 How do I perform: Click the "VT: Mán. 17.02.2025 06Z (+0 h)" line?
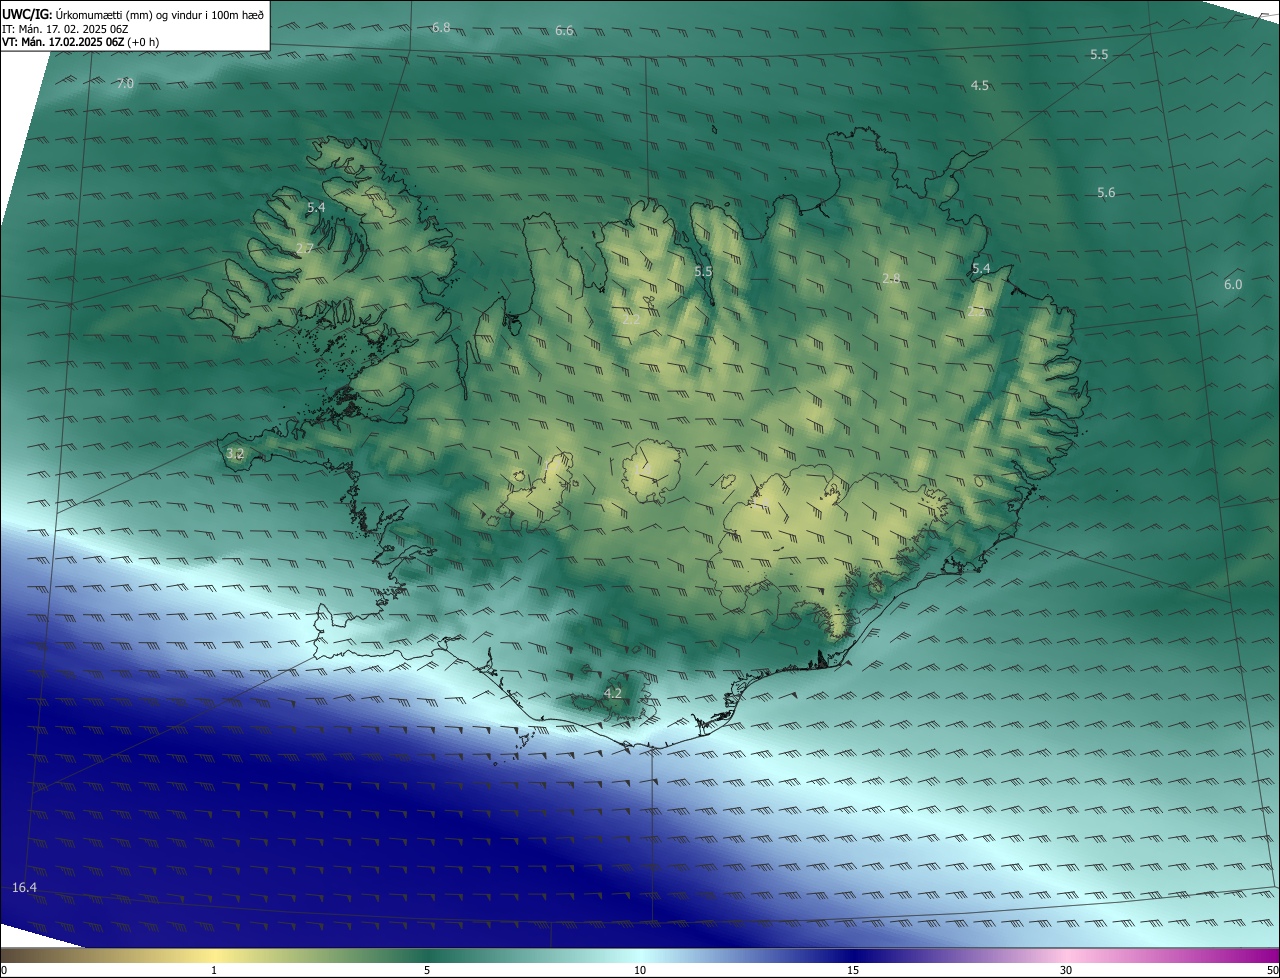pyautogui.click(x=81, y=42)
